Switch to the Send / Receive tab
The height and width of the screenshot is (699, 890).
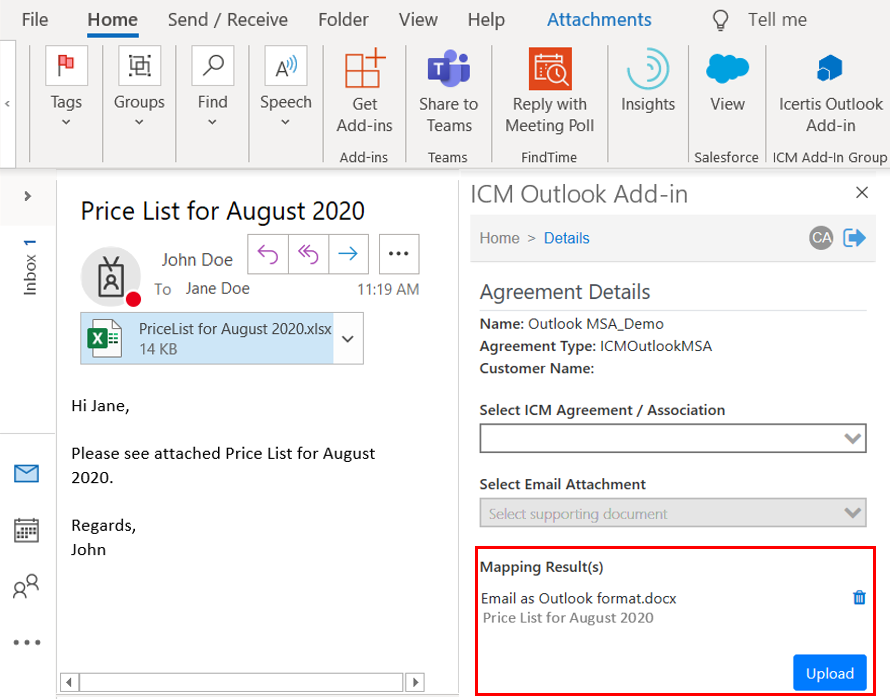[x=227, y=20]
